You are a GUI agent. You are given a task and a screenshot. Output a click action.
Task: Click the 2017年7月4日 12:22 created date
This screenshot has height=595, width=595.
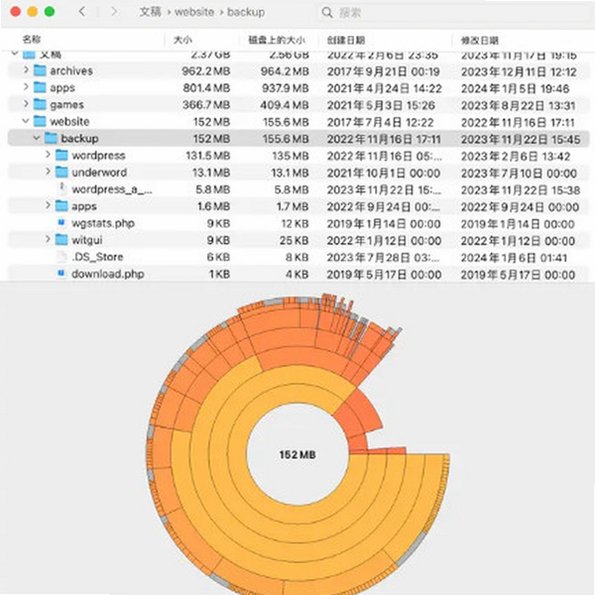point(380,123)
